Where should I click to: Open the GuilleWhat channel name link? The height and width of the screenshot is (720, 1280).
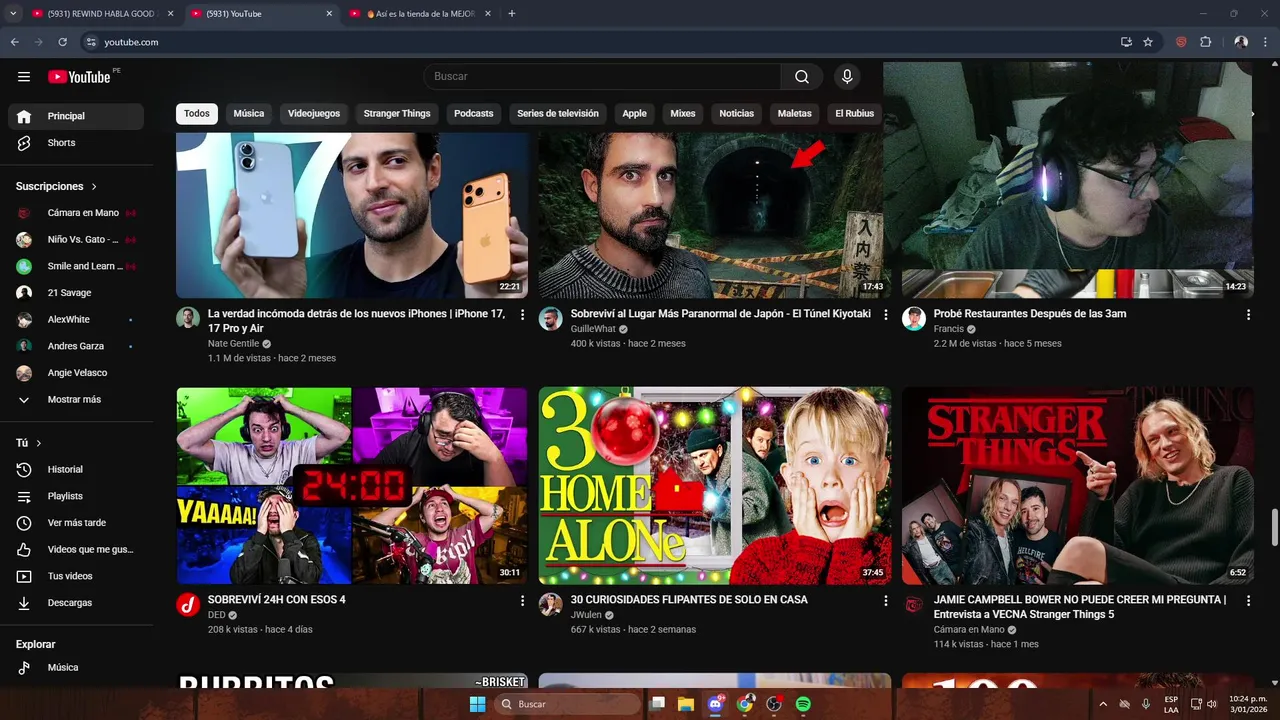tap(593, 329)
